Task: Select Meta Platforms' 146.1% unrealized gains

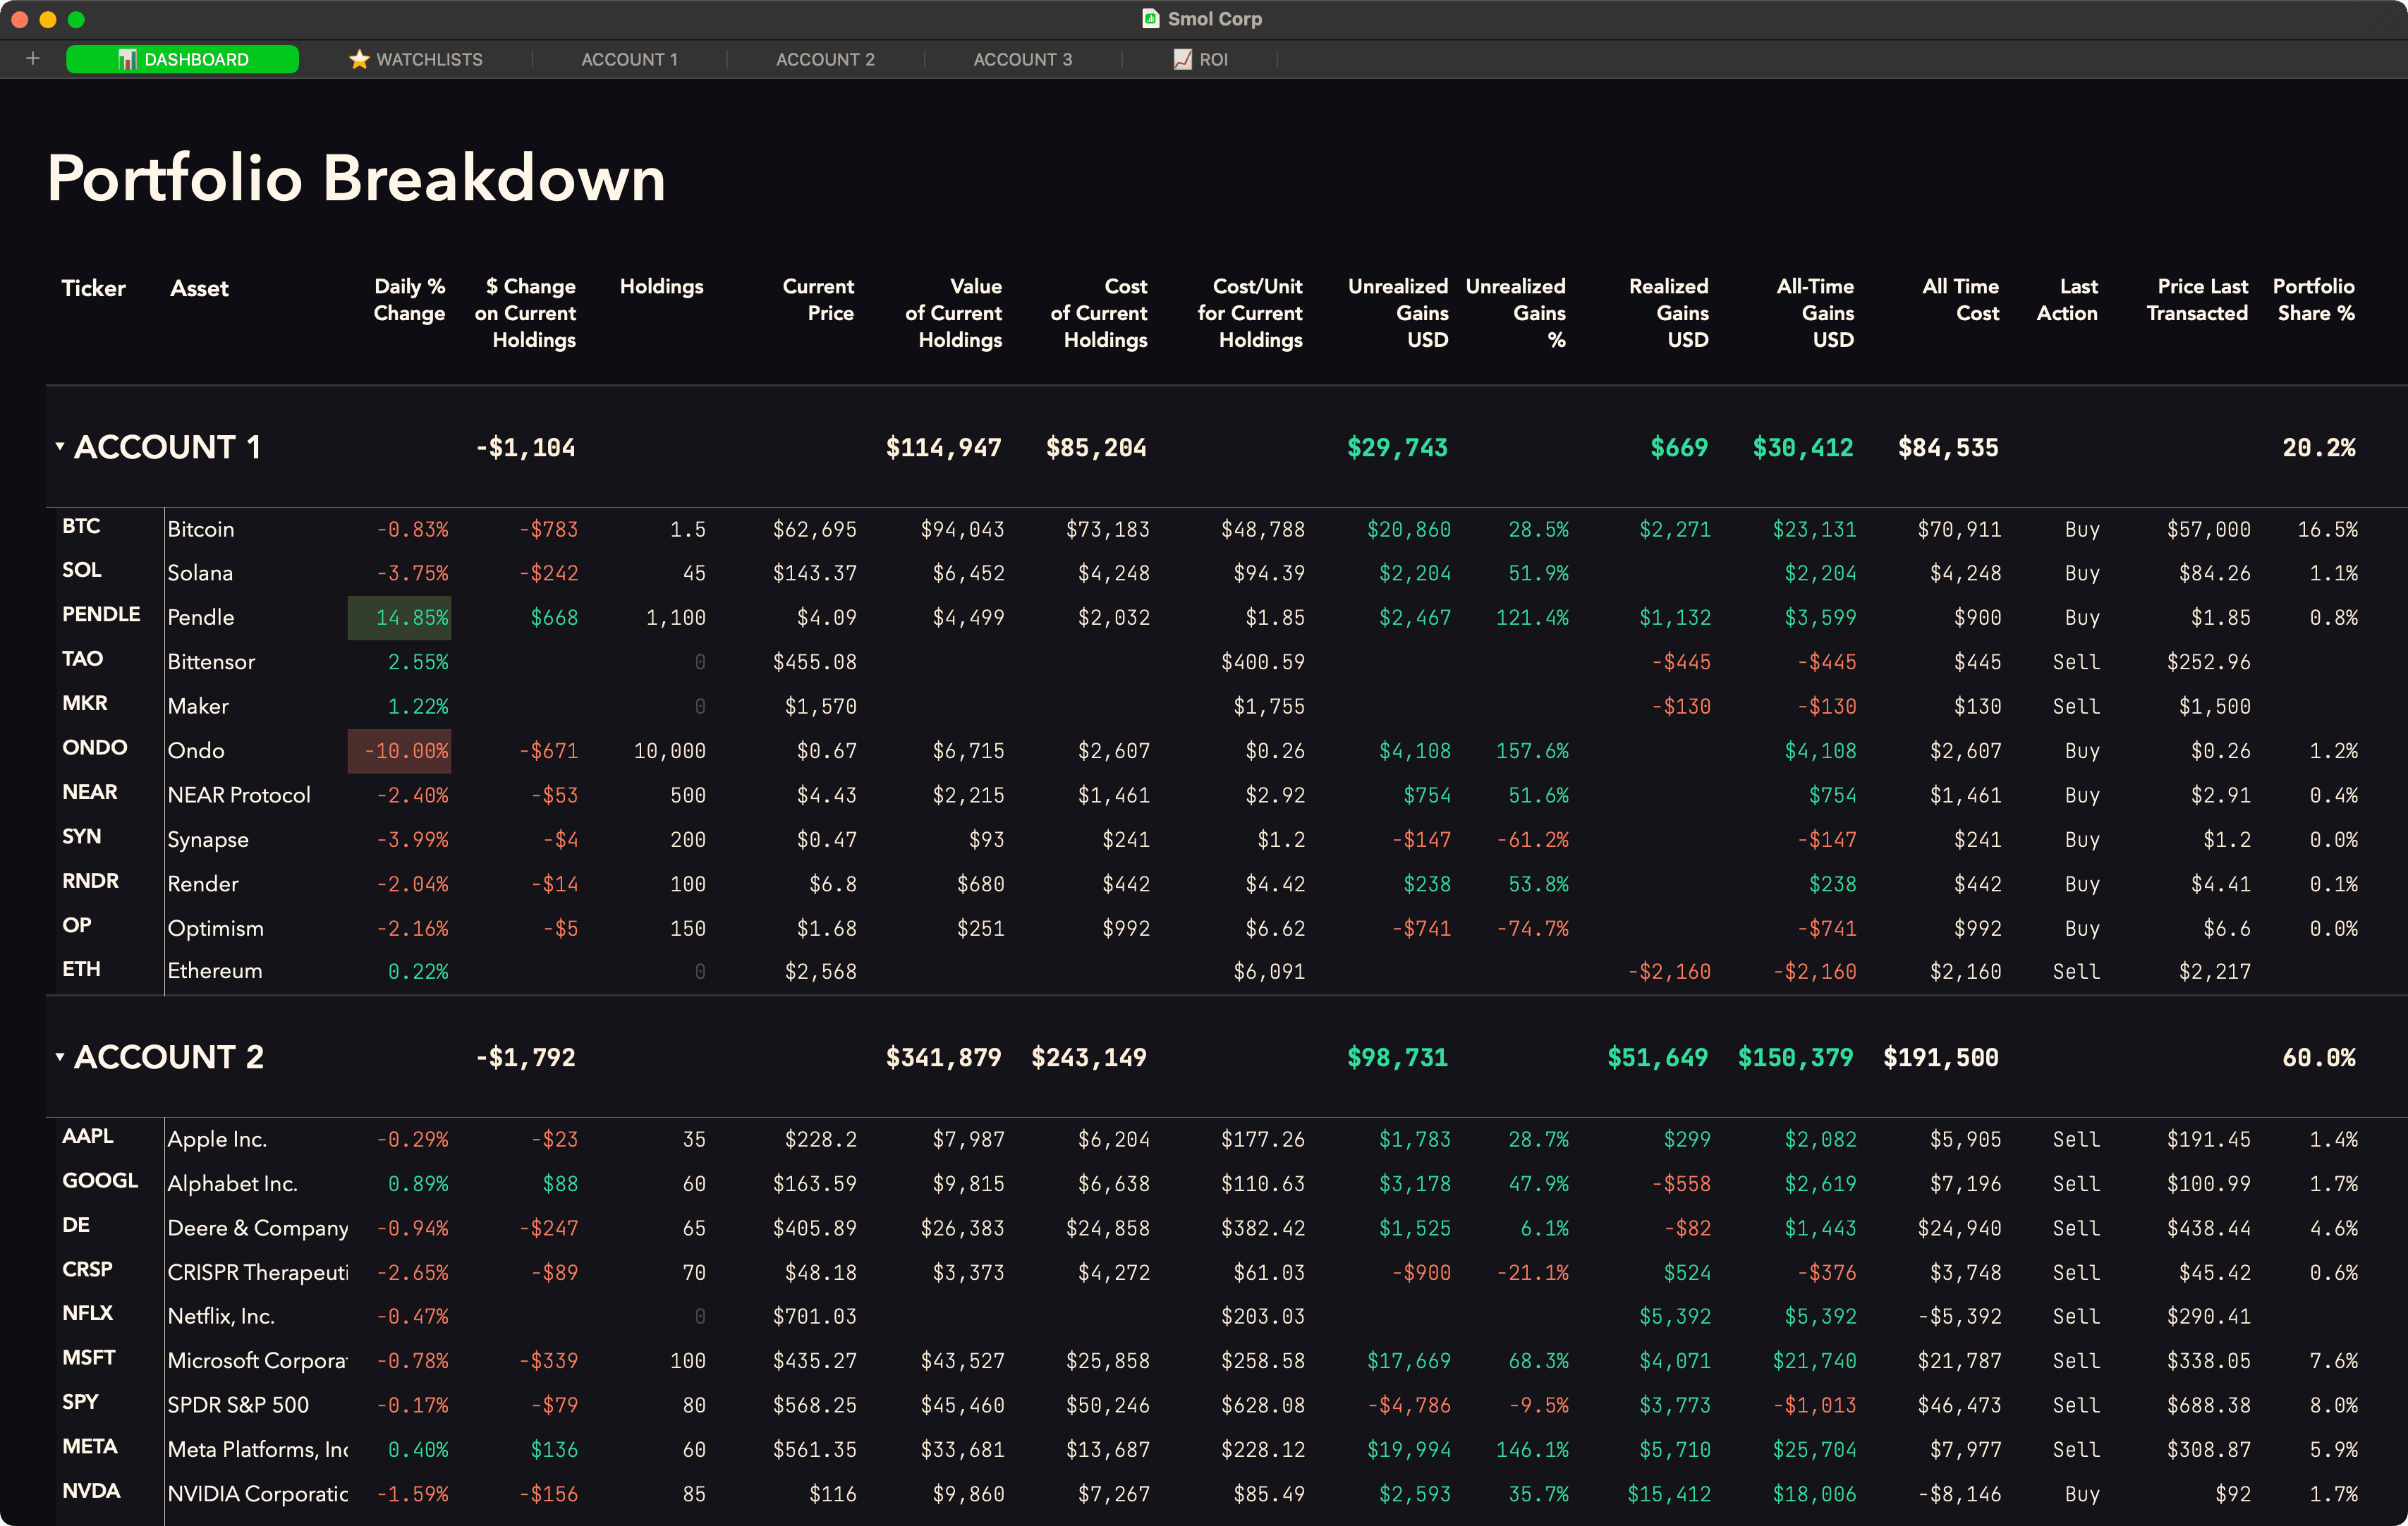Action: coord(1532,1449)
